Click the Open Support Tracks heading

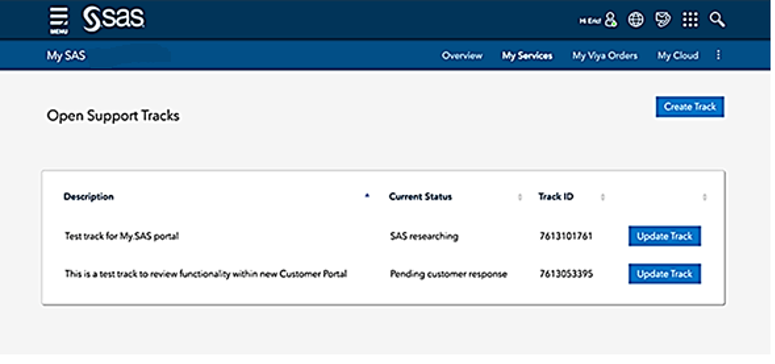point(113,116)
